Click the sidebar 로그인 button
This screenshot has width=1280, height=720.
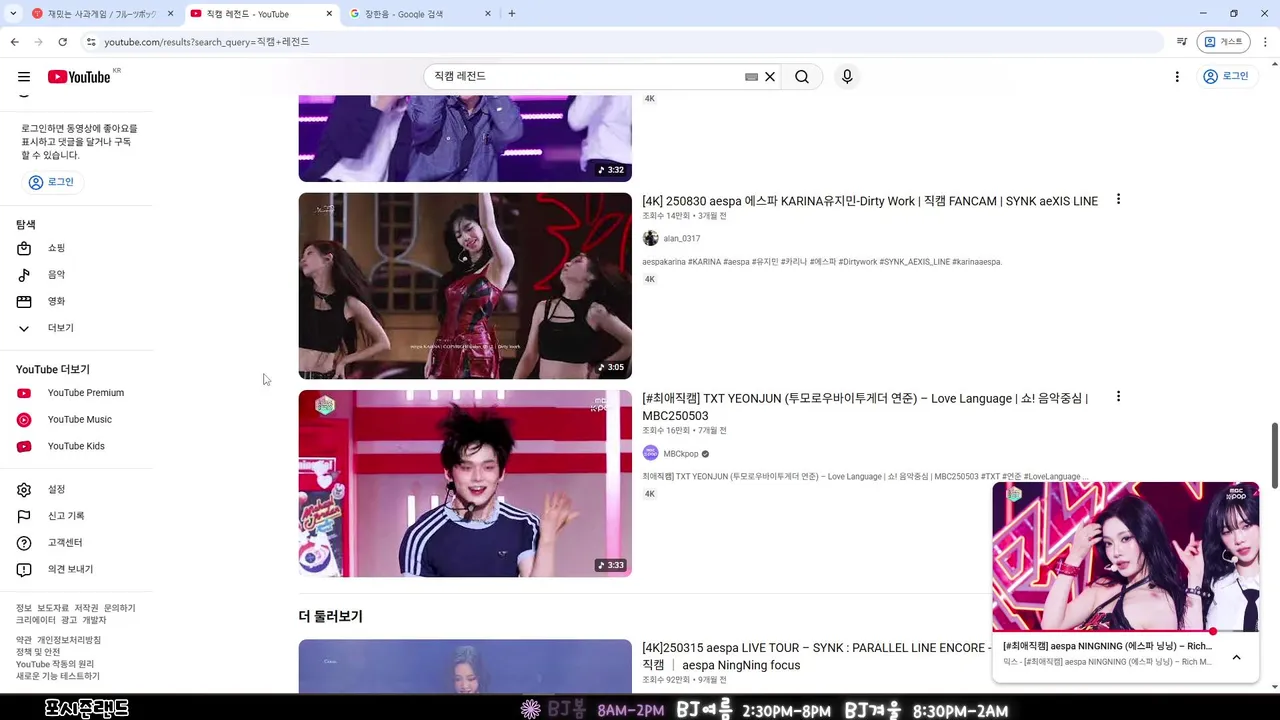pyautogui.click(x=52, y=182)
